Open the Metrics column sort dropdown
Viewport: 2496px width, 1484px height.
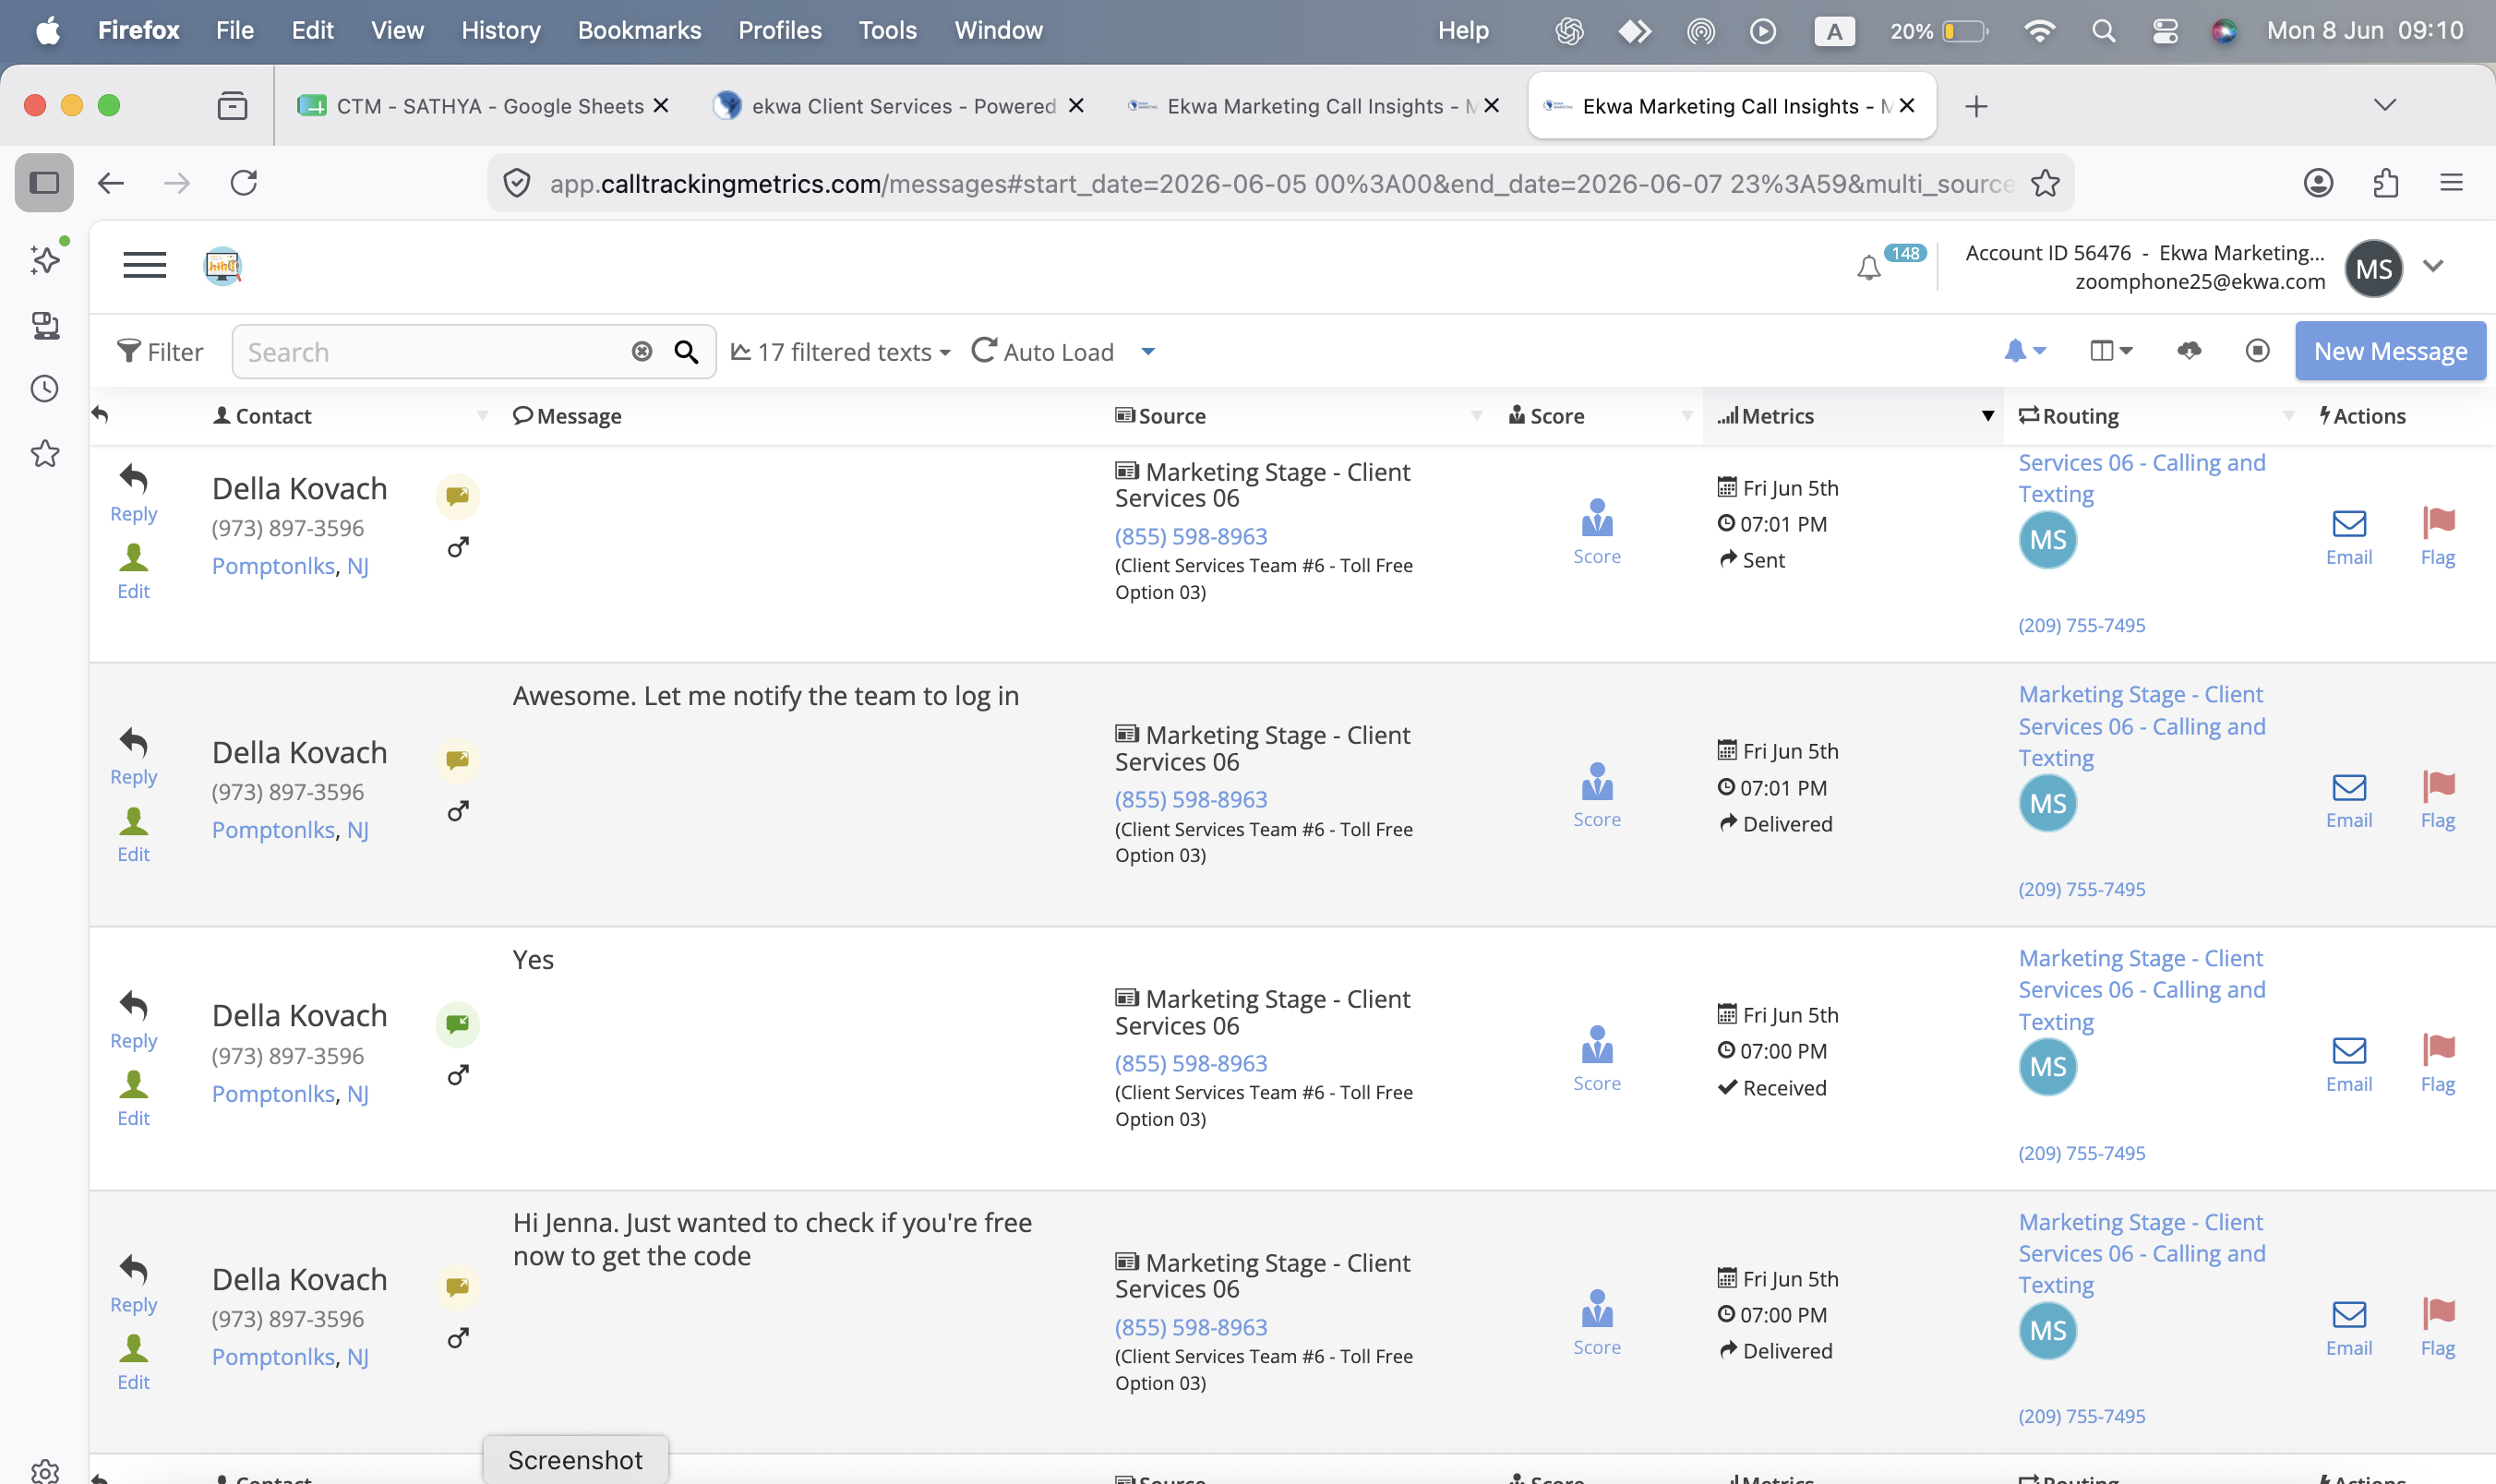[1988, 416]
